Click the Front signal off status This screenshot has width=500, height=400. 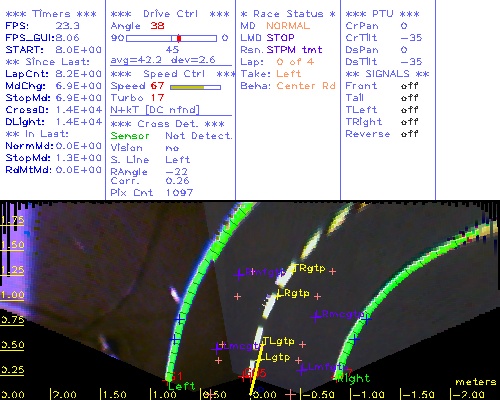tap(410, 86)
